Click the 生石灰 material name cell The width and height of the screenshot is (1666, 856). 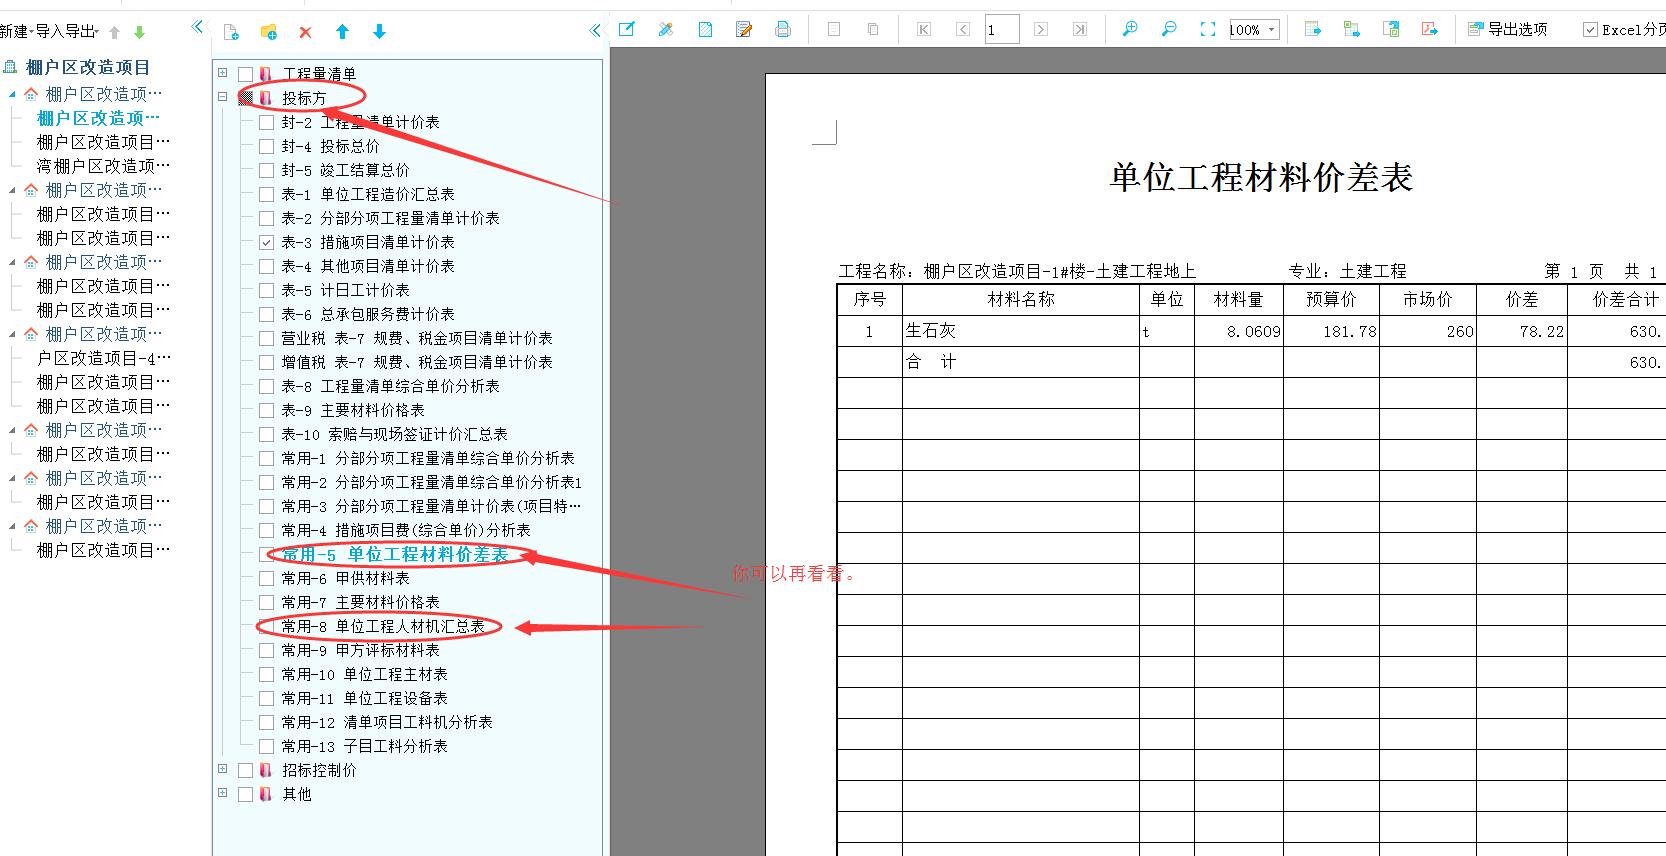tap(1020, 331)
